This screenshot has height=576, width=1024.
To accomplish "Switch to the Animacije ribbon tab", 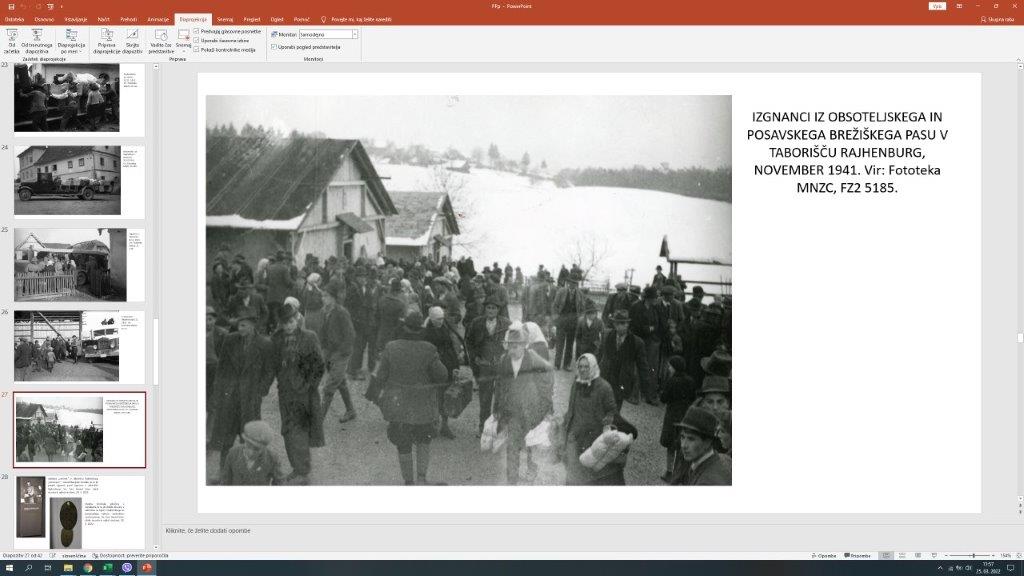I will 157,19.
